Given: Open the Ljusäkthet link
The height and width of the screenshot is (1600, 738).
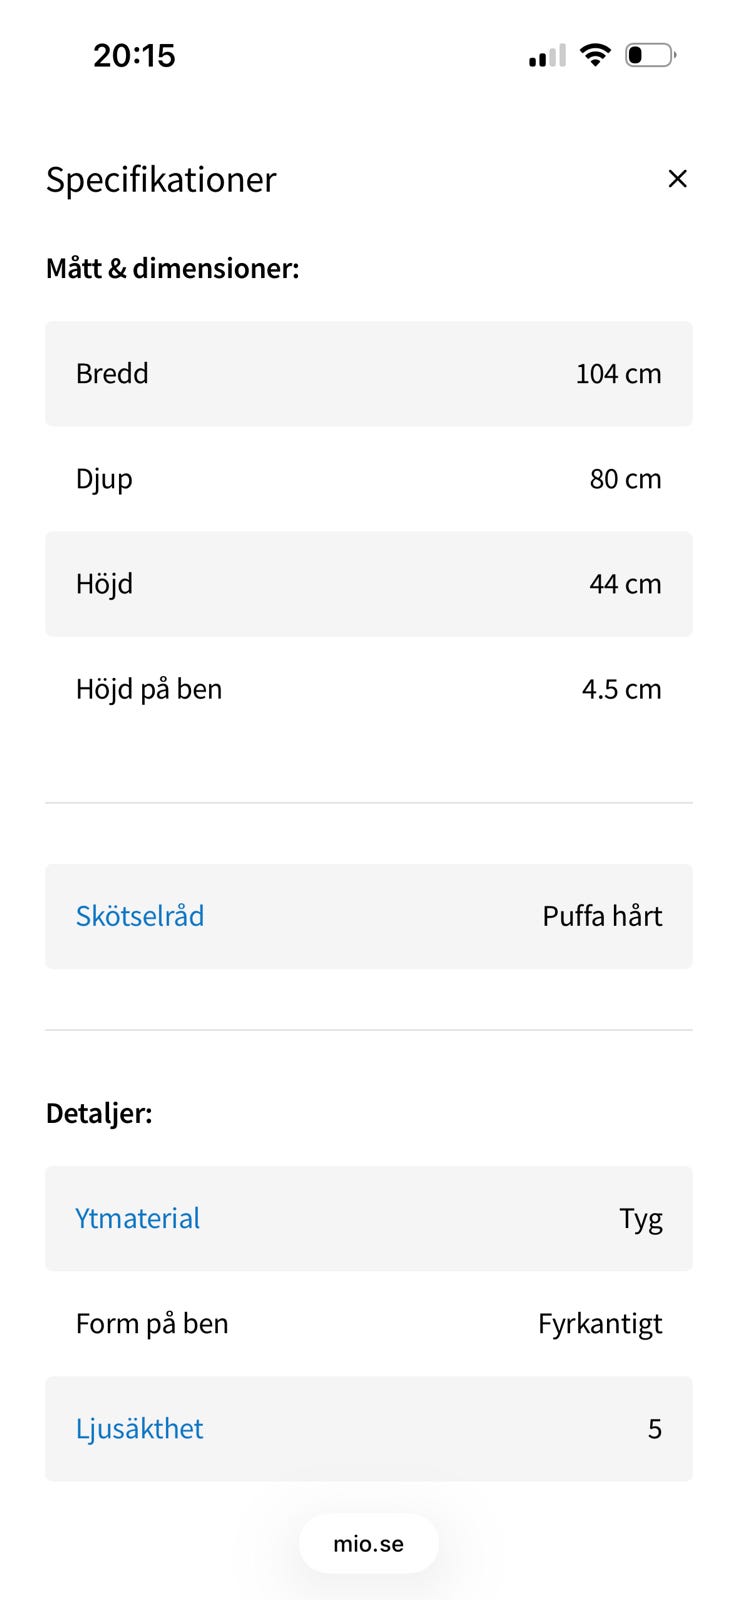Looking at the screenshot, I should pos(139,1428).
